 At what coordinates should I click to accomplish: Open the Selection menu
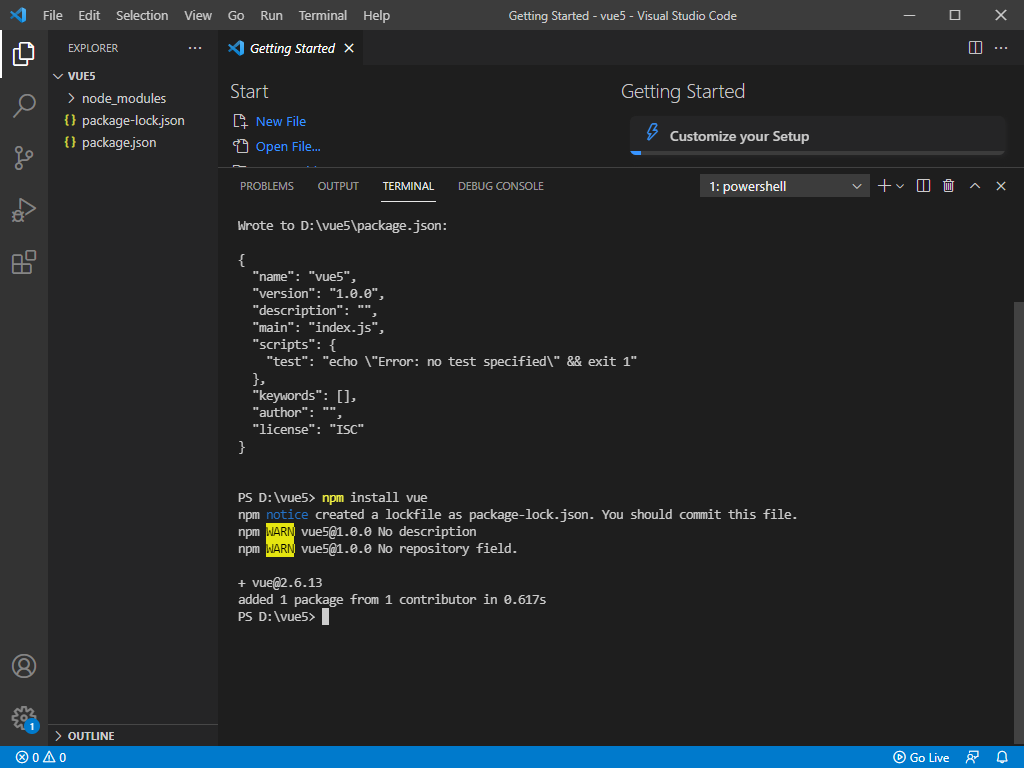142,15
